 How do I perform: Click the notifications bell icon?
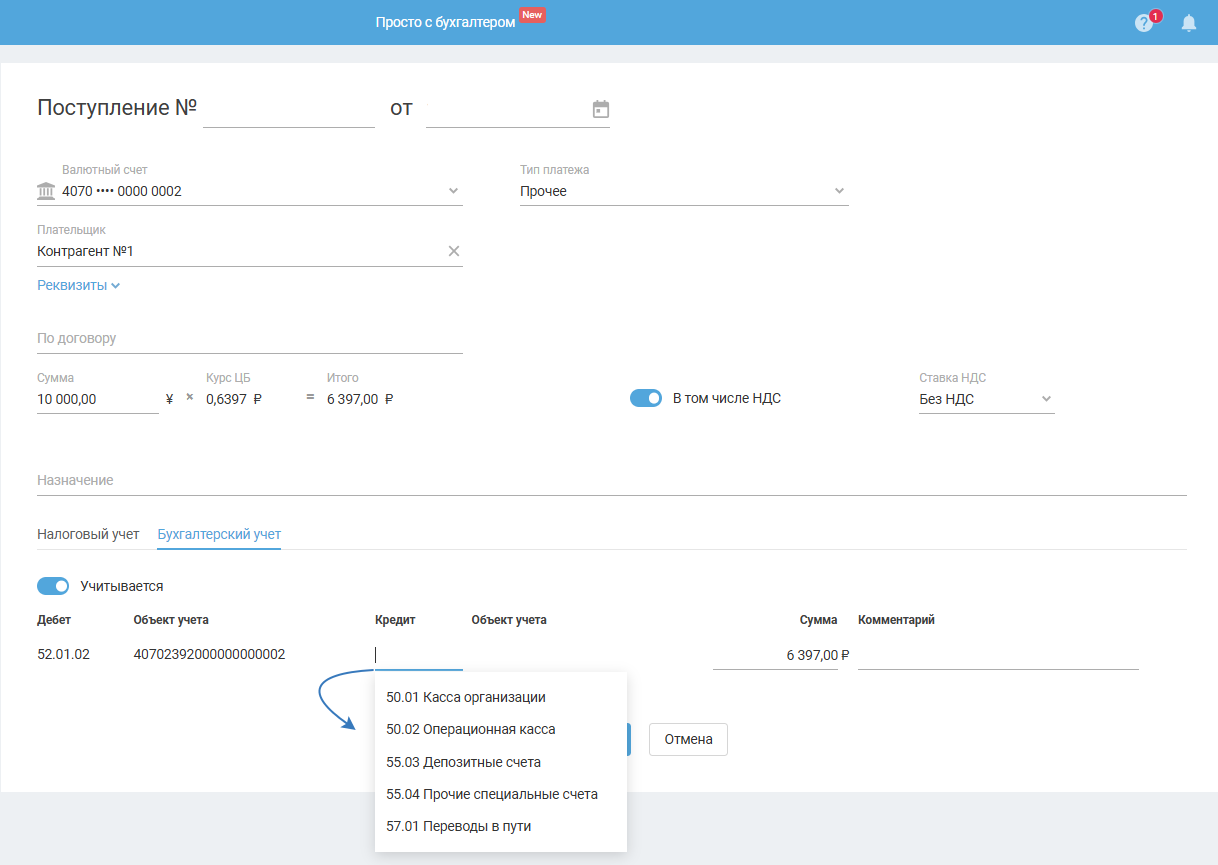tap(1189, 23)
